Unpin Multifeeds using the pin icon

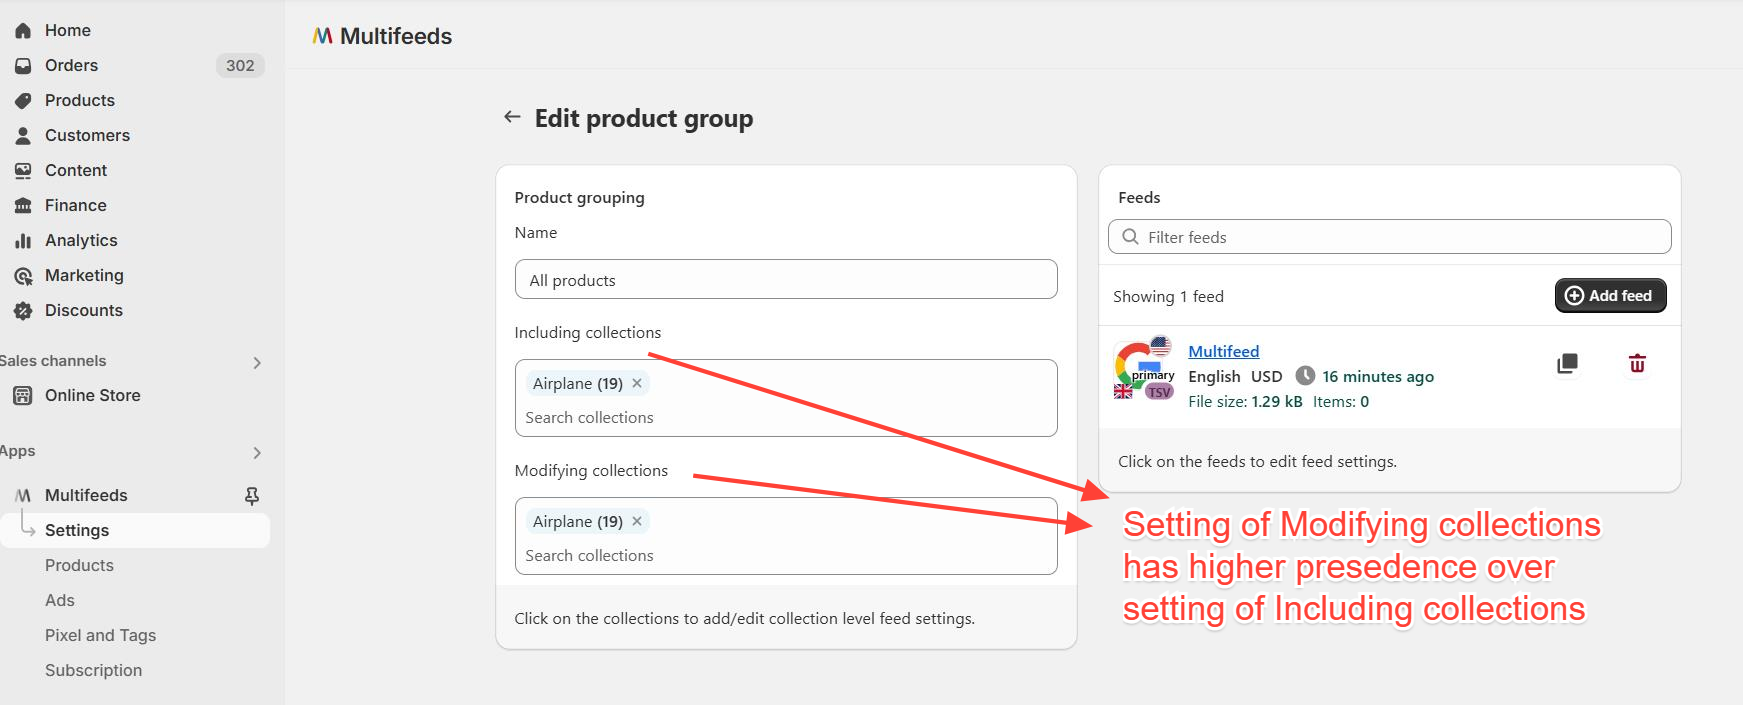[252, 496]
